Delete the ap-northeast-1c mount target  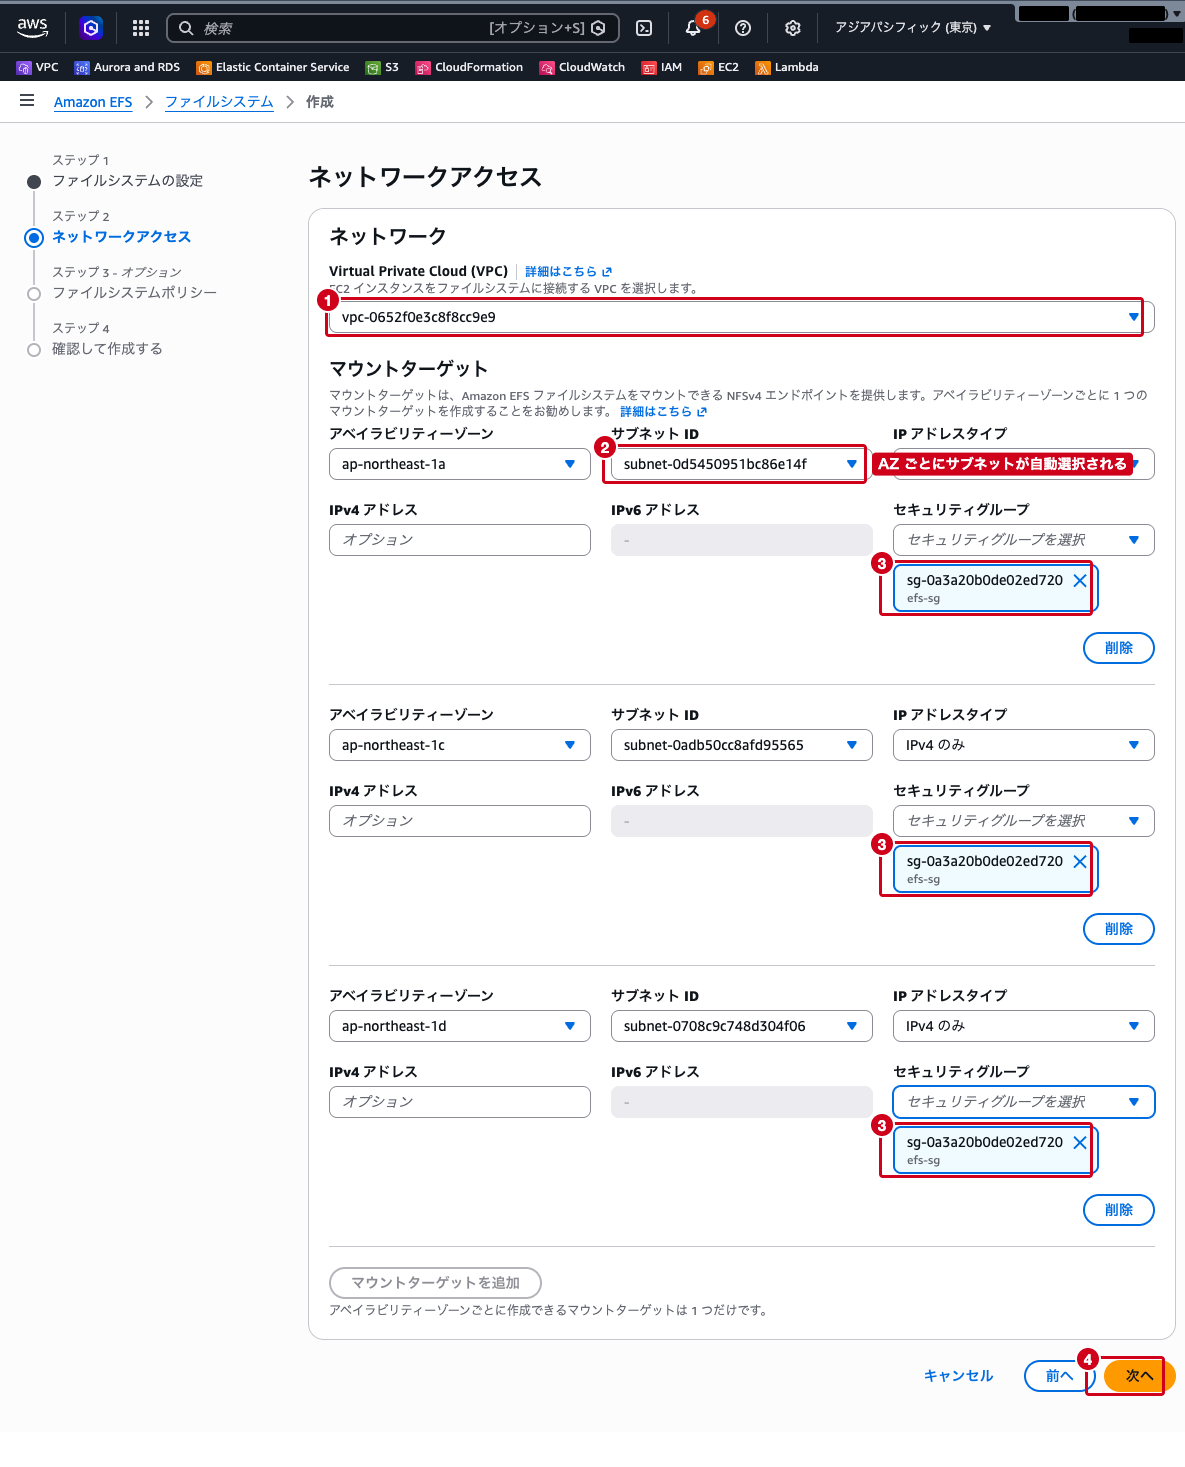[1119, 929]
